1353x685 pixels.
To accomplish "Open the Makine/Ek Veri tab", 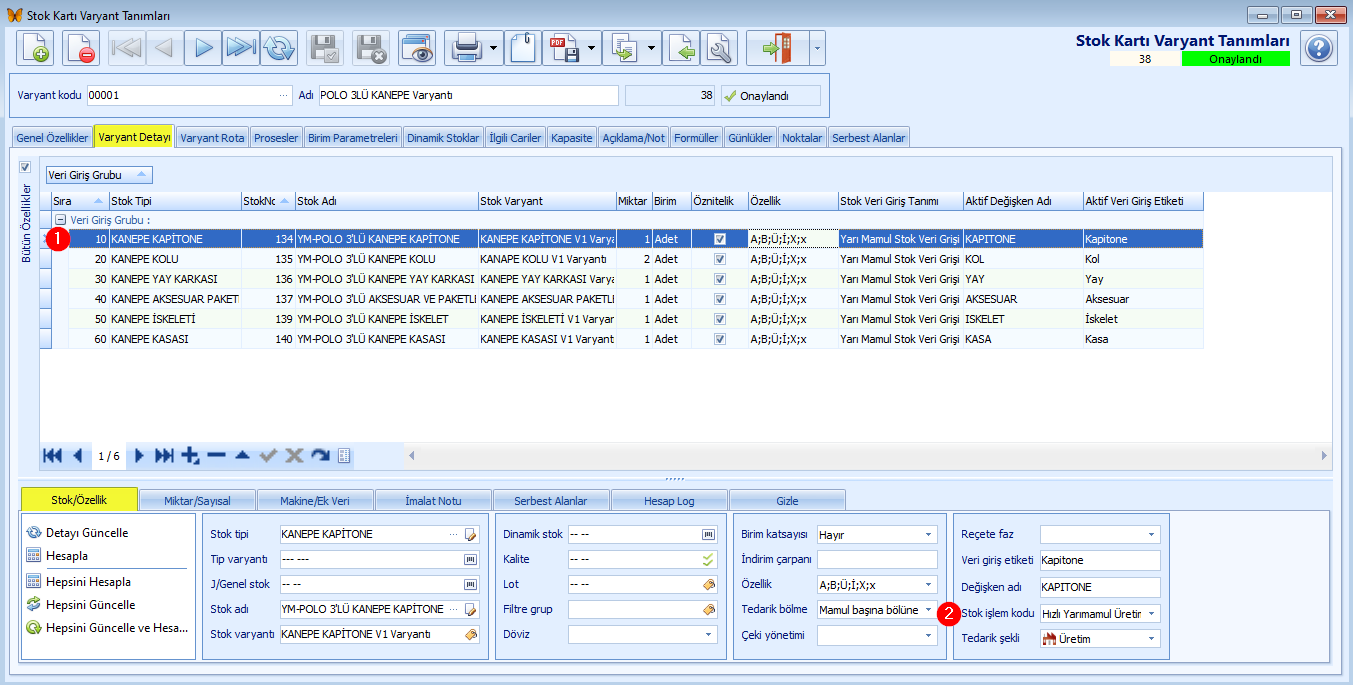I will [315, 500].
